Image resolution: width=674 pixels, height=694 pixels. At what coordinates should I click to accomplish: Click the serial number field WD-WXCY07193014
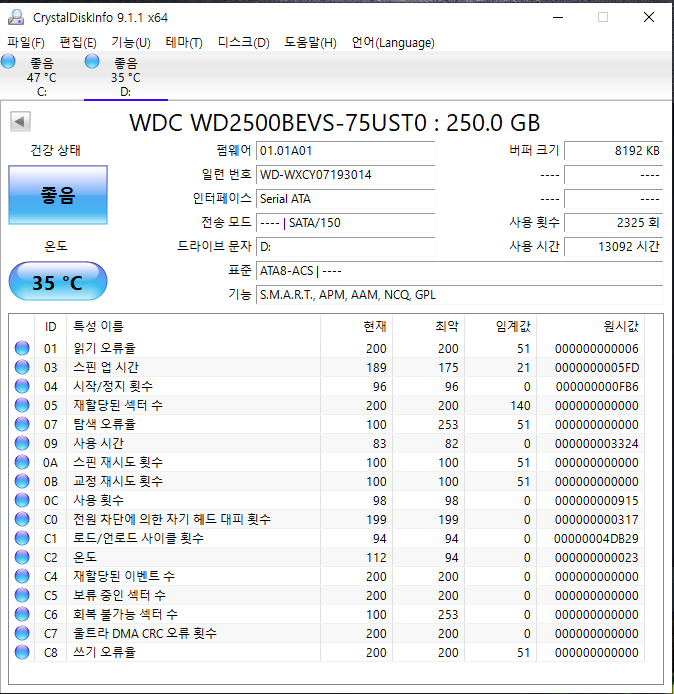pyautogui.click(x=346, y=175)
